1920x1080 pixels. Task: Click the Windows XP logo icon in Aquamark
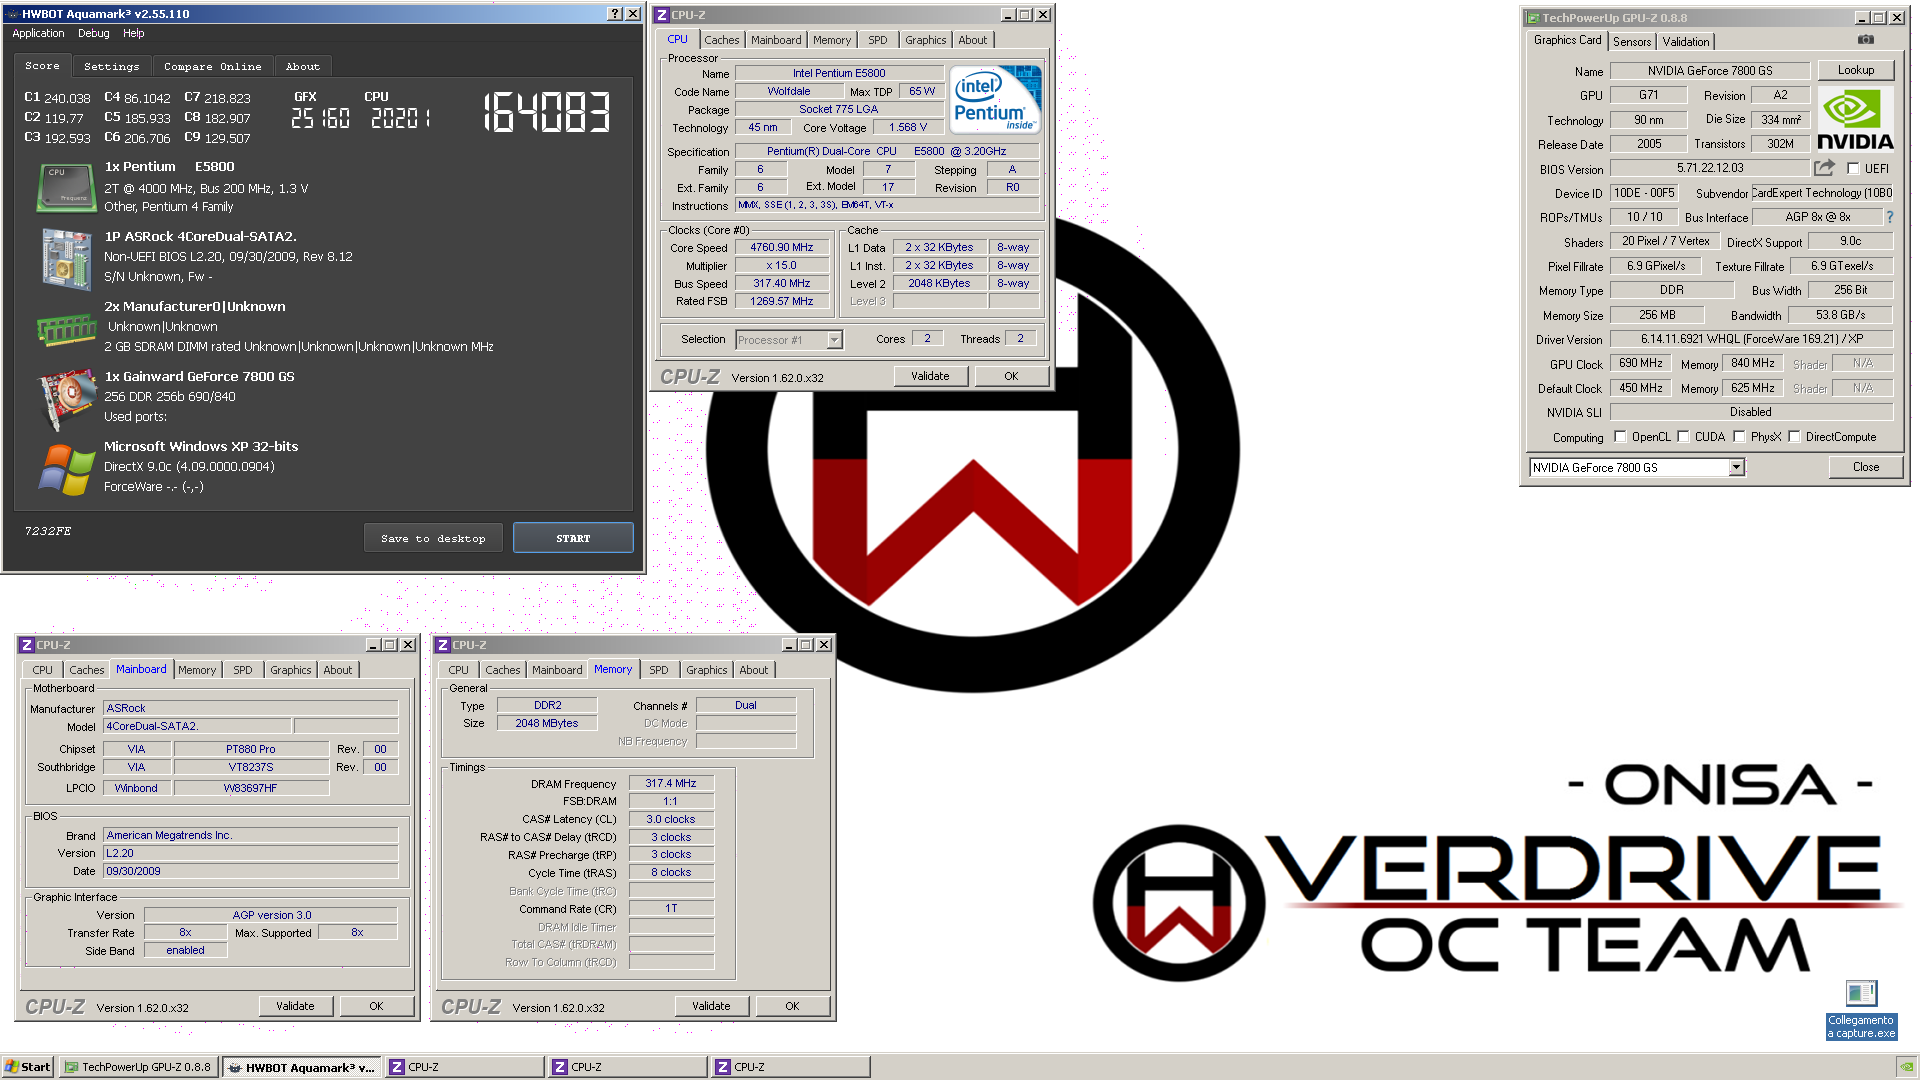click(x=66, y=469)
